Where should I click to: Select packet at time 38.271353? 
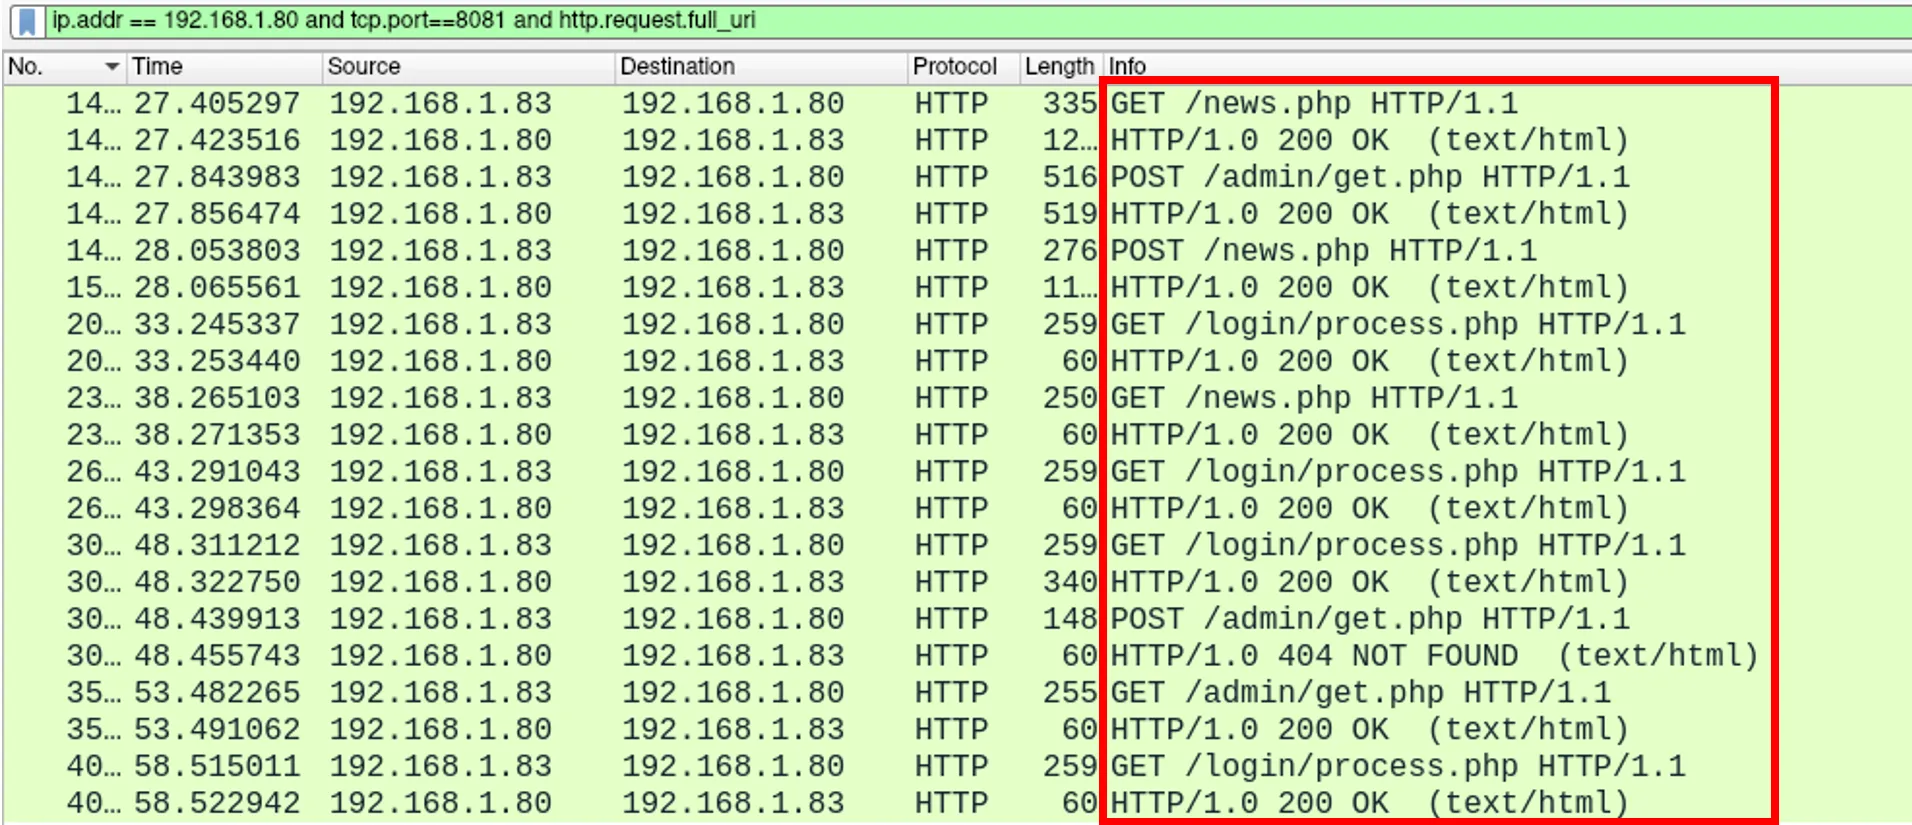click(956, 435)
